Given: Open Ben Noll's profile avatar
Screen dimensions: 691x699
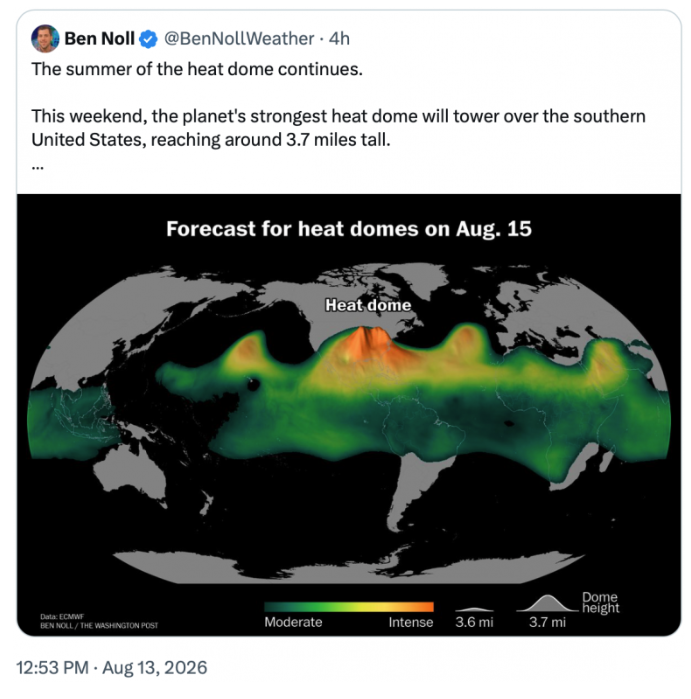Looking at the screenshot, I should tap(45, 39).
